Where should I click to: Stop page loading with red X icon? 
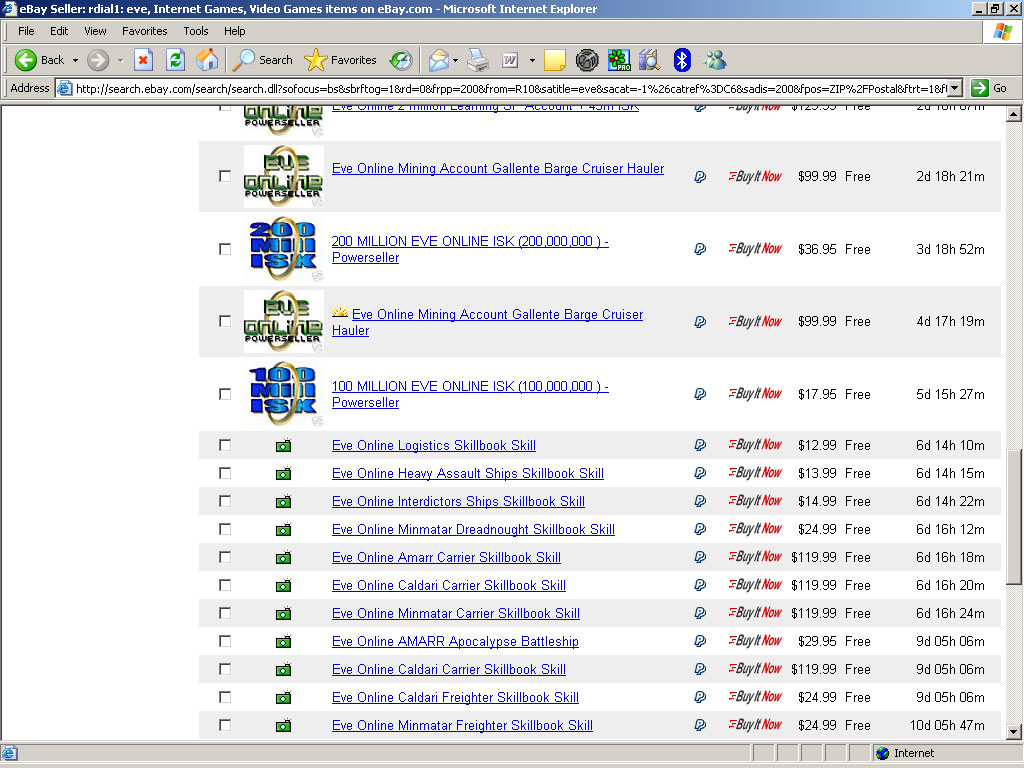click(143, 60)
